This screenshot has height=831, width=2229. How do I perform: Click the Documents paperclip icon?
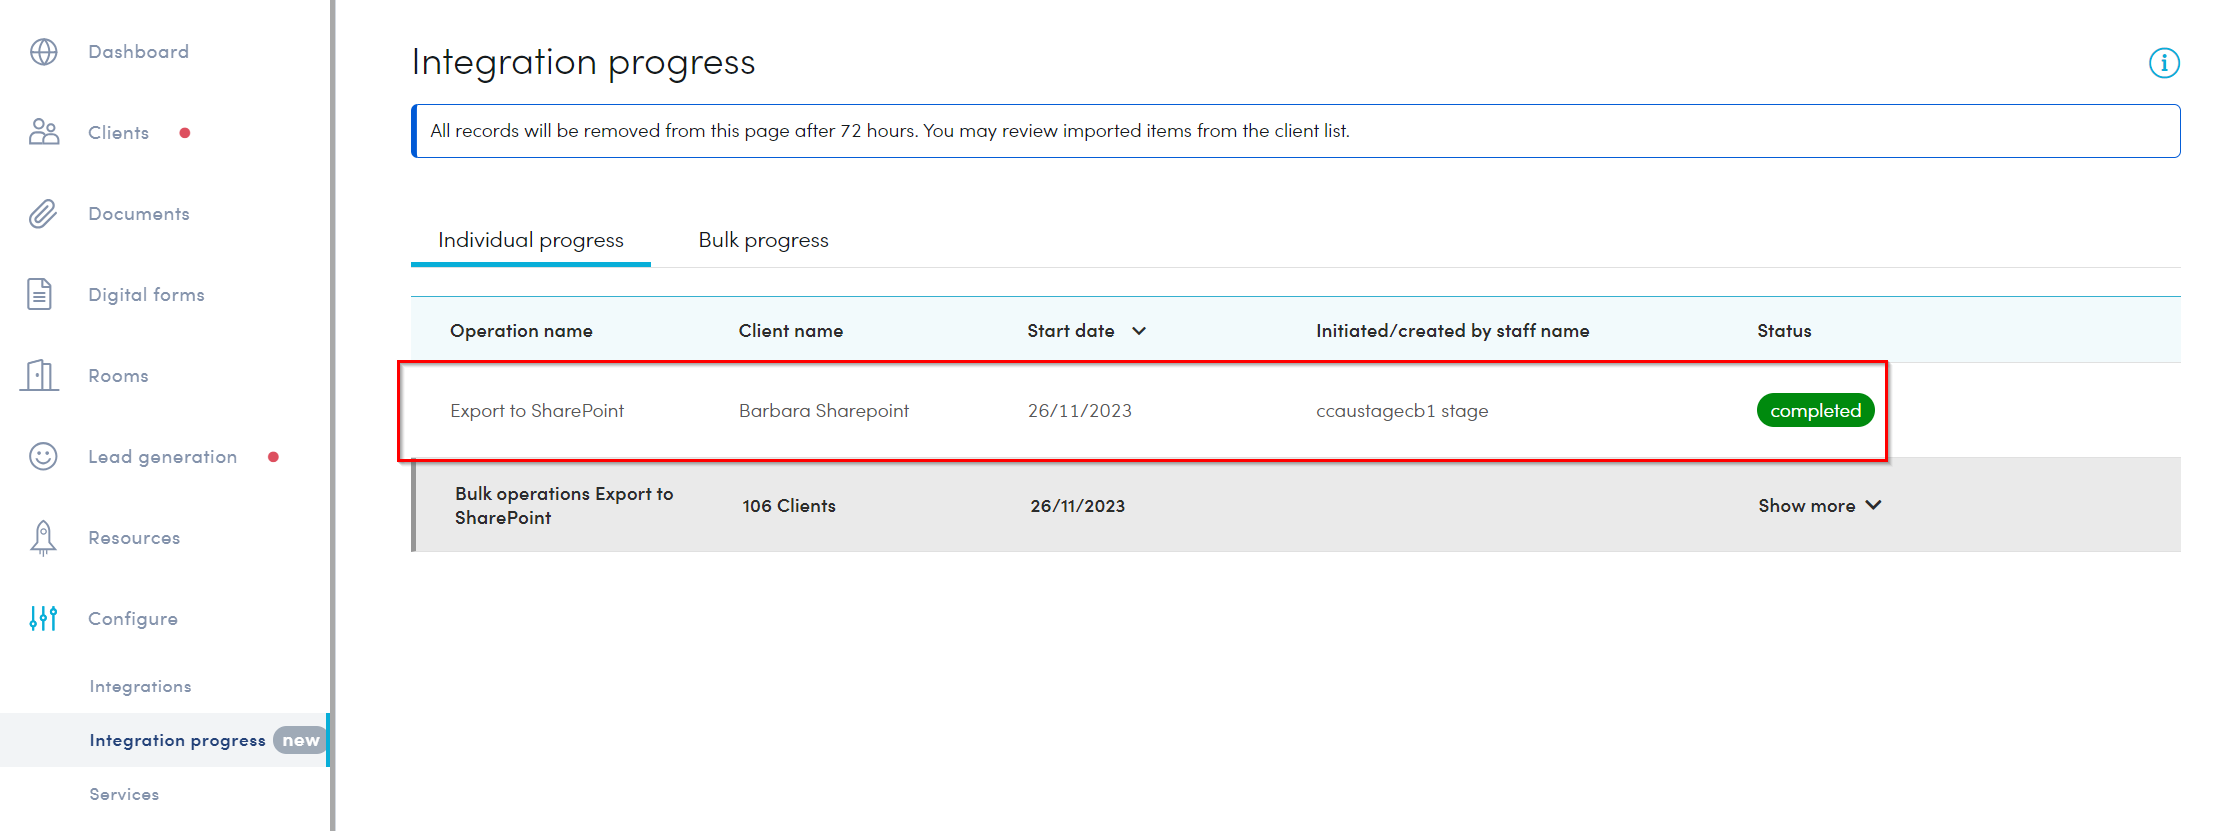[x=43, y=213]
